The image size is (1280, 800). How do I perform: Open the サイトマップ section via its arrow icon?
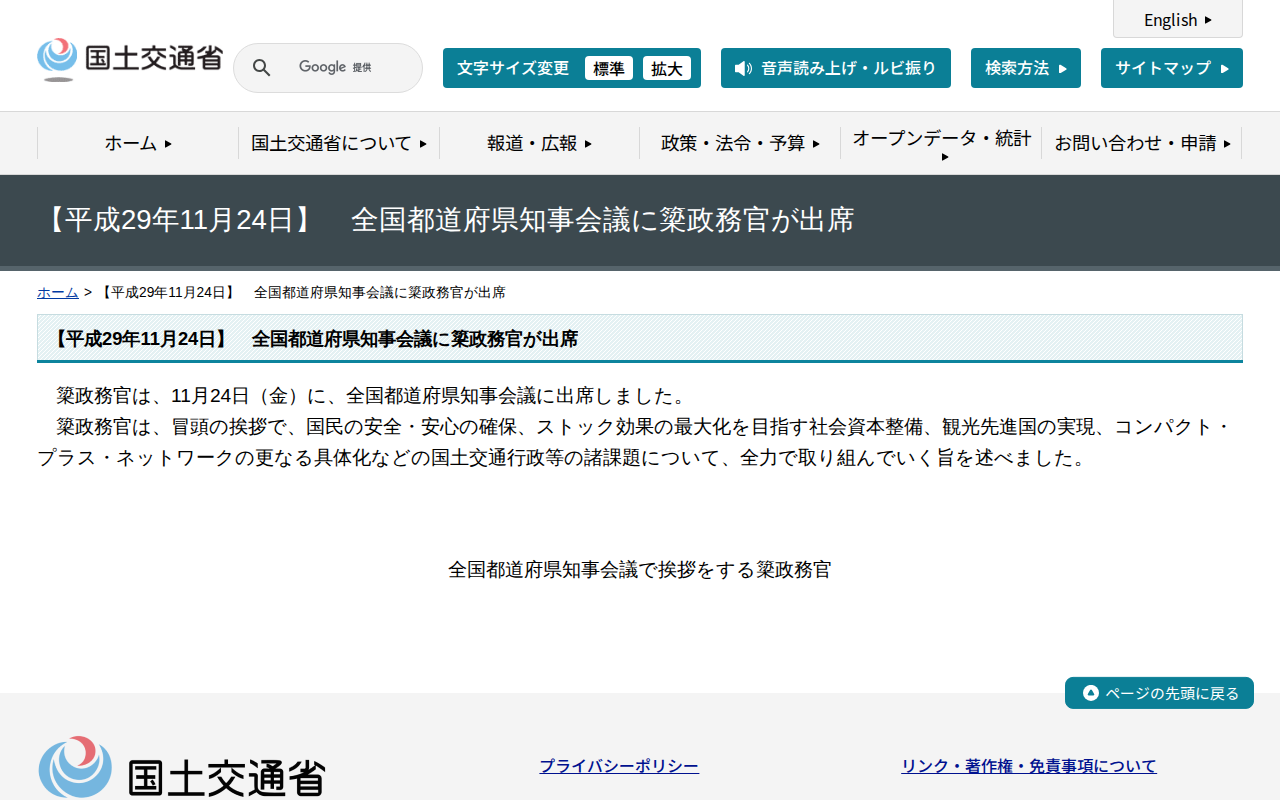(1227, 67)
